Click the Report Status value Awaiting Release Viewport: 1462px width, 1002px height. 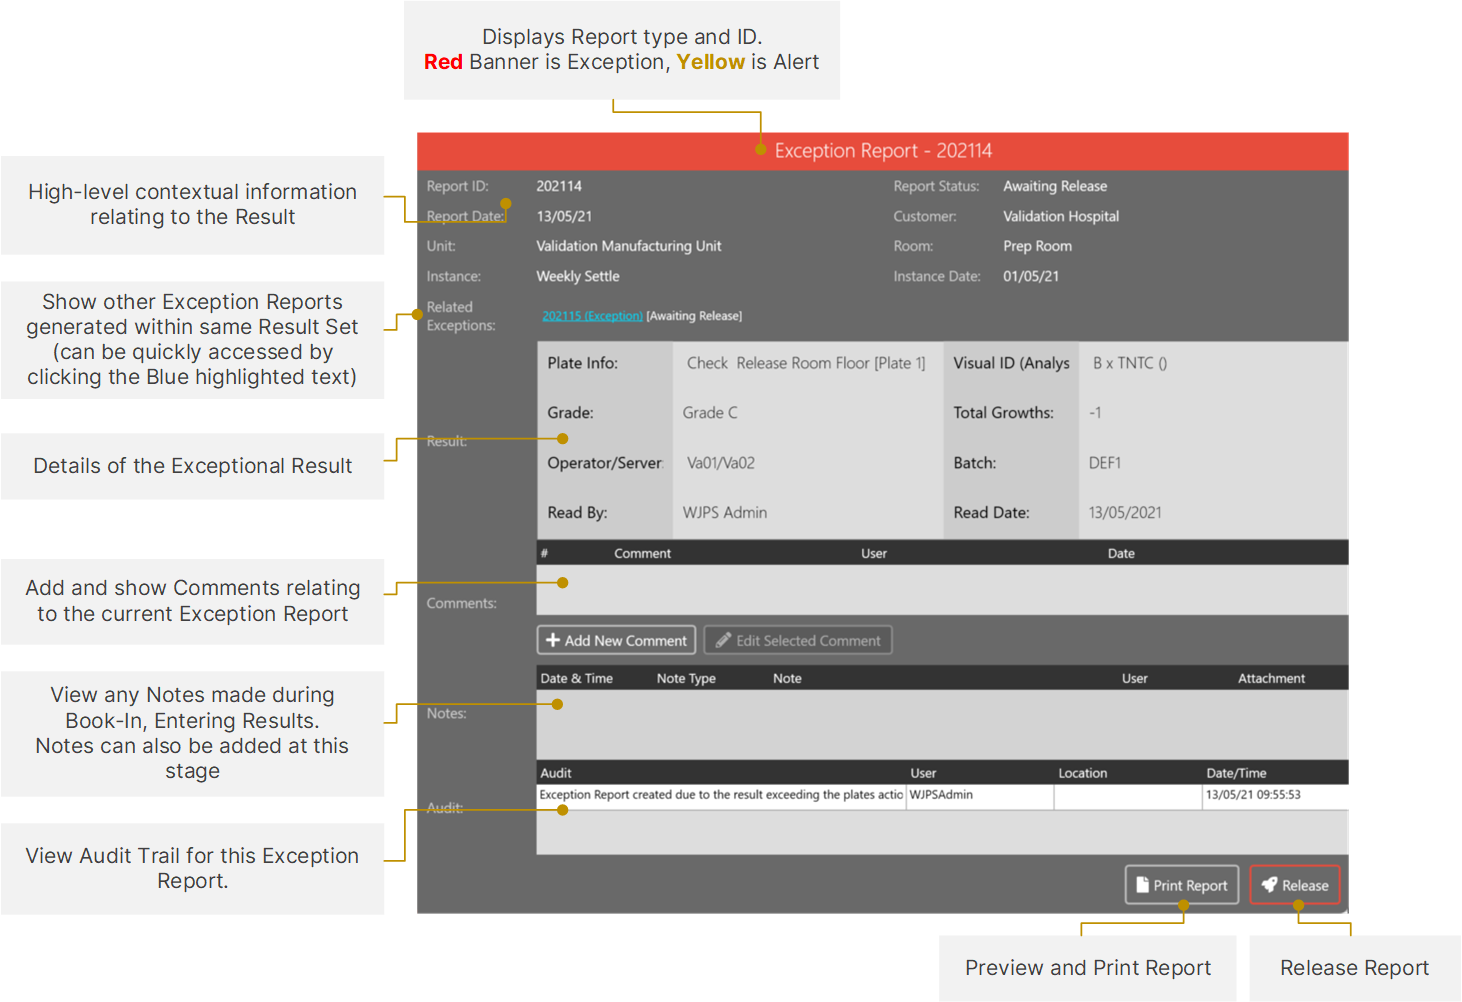(1054, 185)
